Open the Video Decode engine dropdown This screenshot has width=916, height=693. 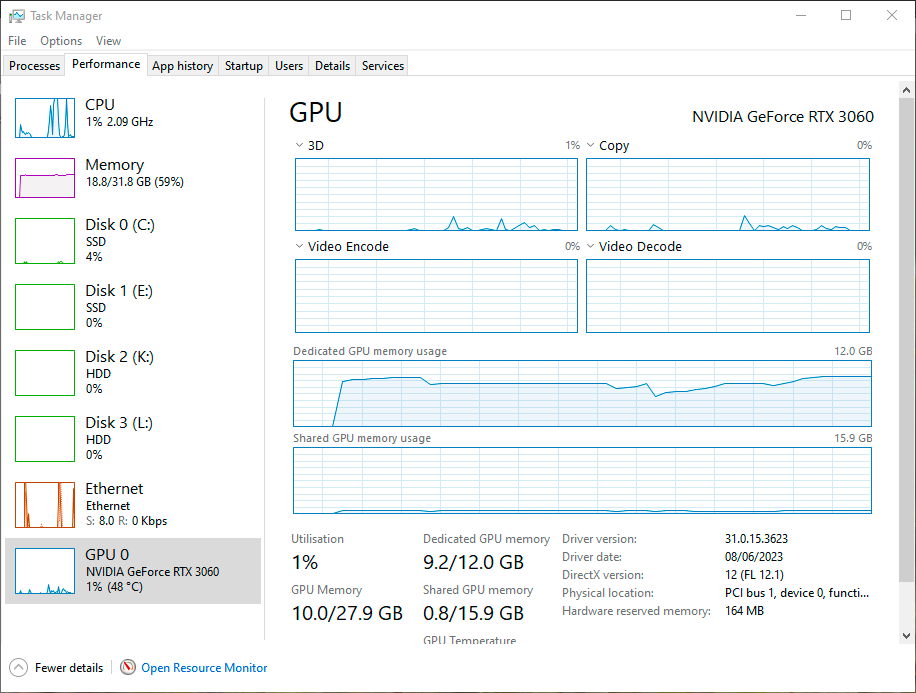pyautogui.click(x=591, y=246)
